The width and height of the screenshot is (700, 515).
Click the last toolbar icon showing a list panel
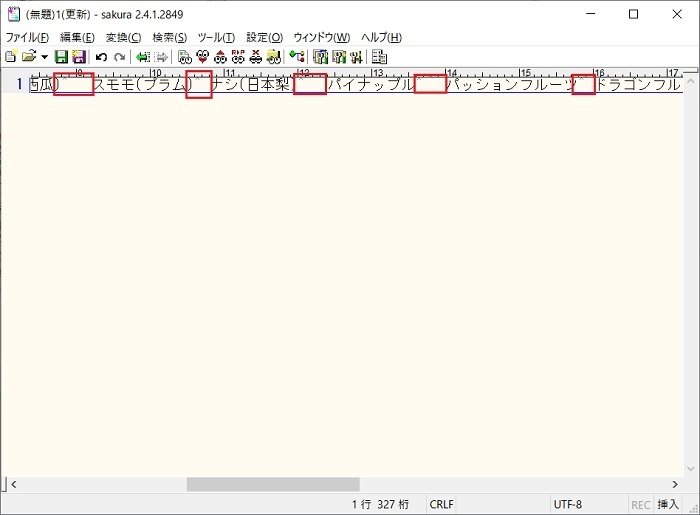379,57
